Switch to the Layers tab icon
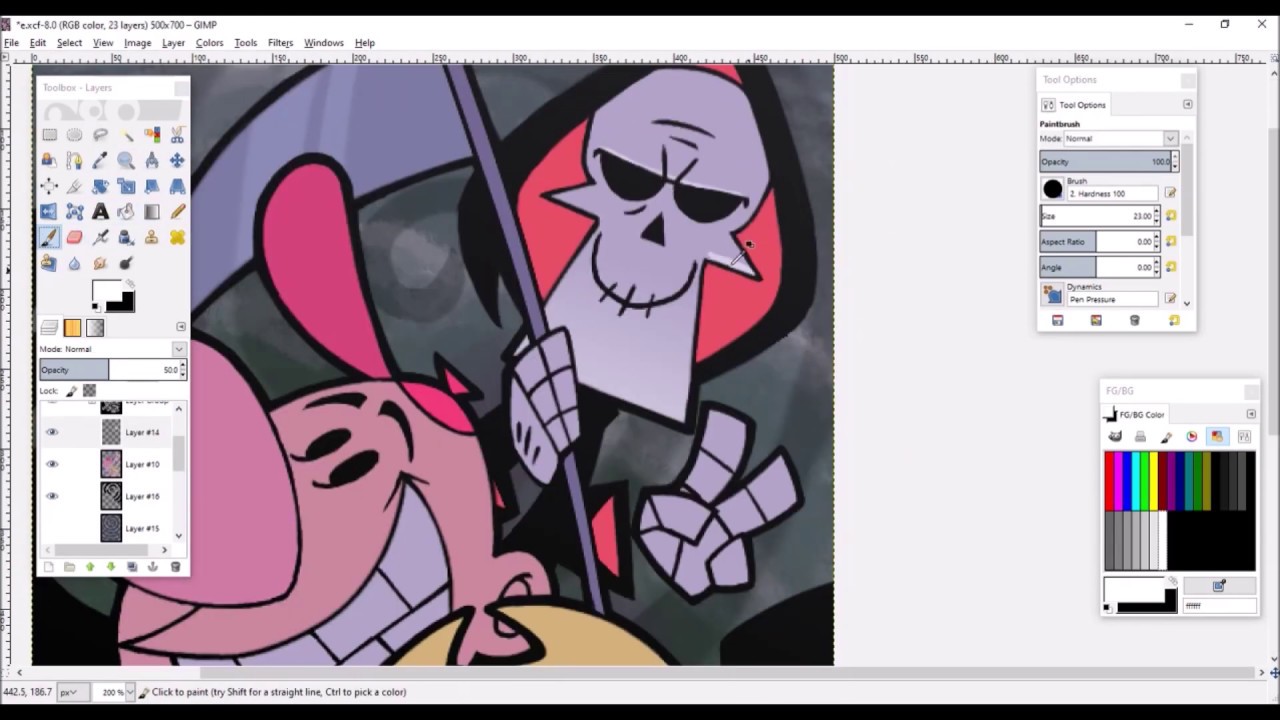The image size is (1280, 720). coord(49,327)
